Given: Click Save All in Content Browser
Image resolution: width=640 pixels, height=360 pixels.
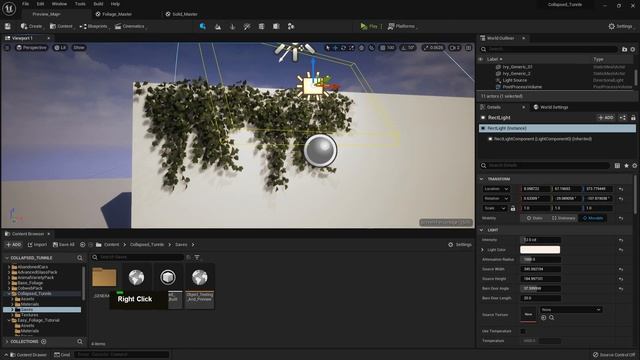Looking at the screenshot, I should (64, 245).
